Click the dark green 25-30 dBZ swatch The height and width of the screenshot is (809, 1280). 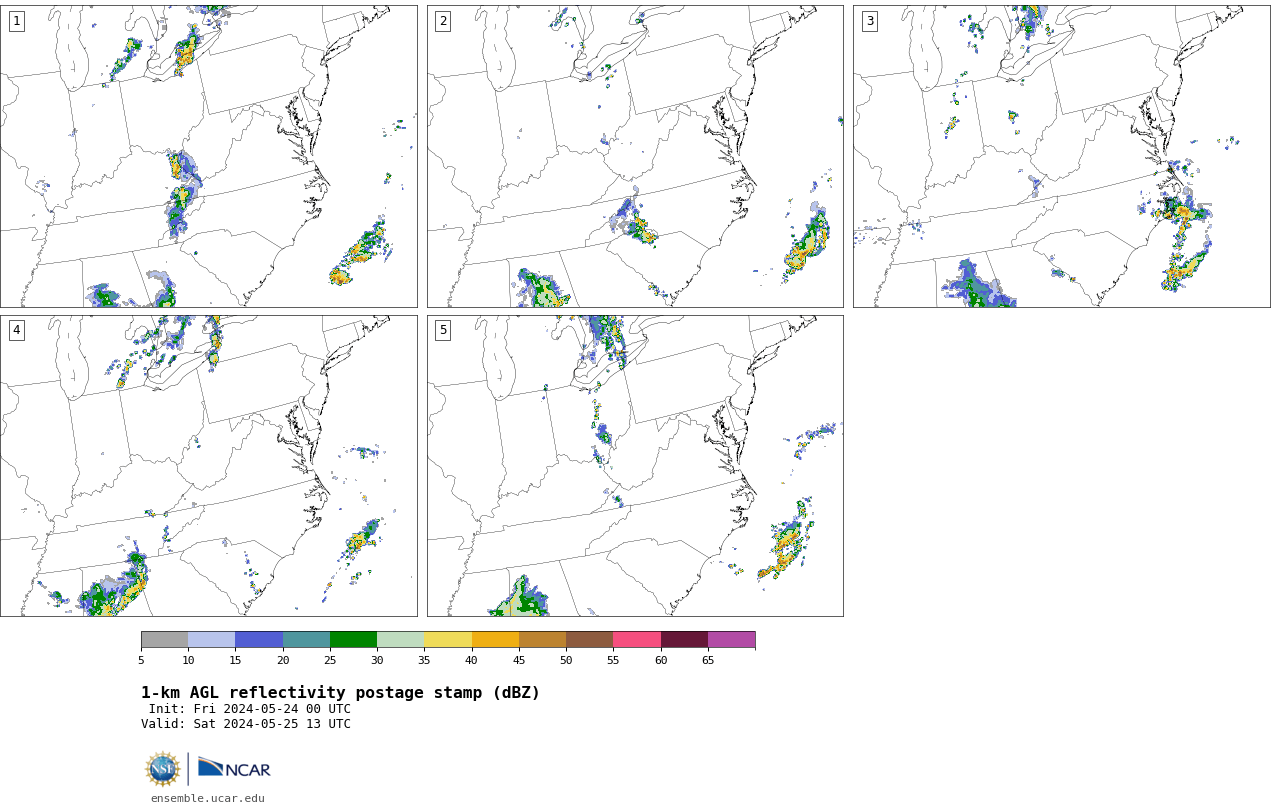click(x=353, y=640)
